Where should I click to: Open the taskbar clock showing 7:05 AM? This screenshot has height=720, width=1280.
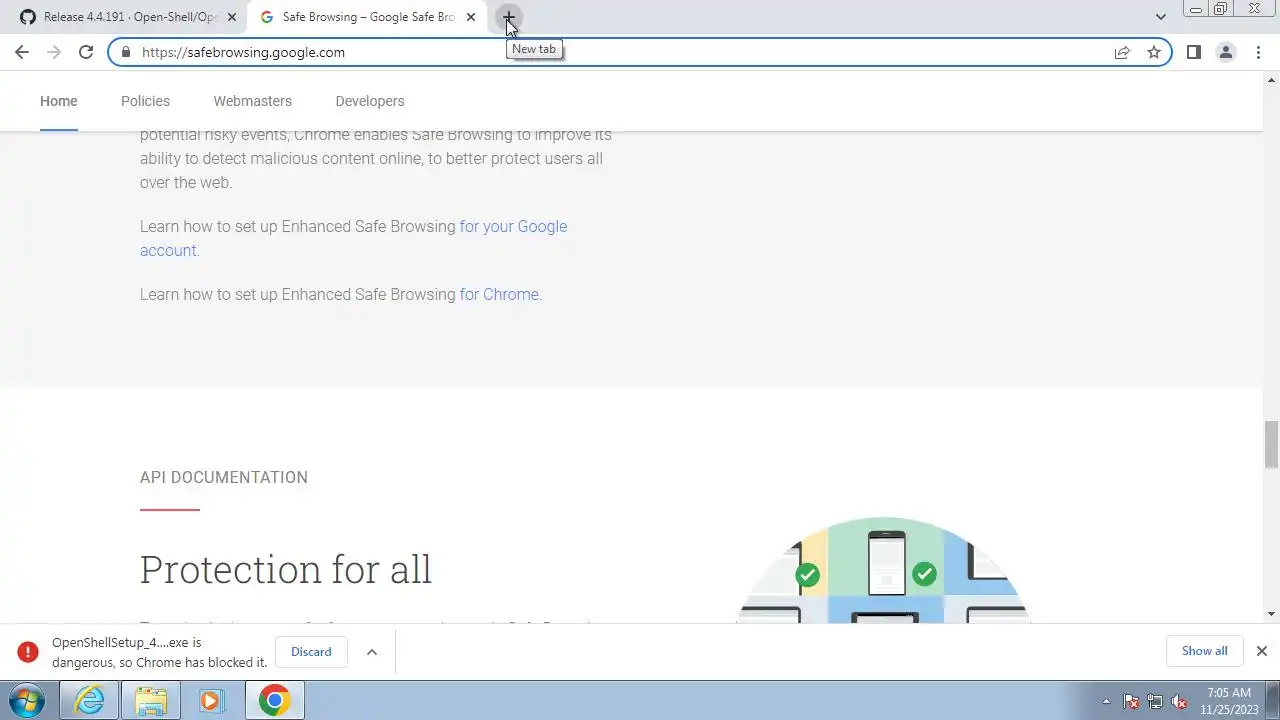[x=1229, y=701]
